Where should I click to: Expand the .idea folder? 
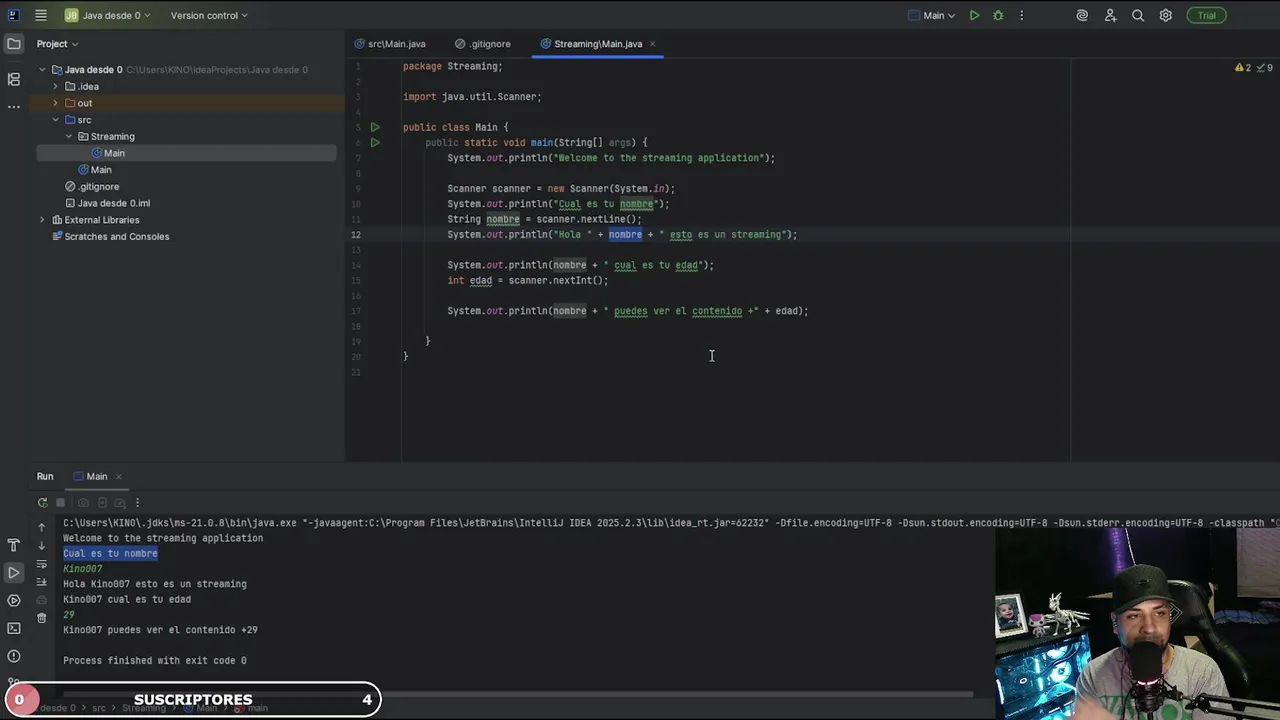pyautogui.click(x=55, y=87)
